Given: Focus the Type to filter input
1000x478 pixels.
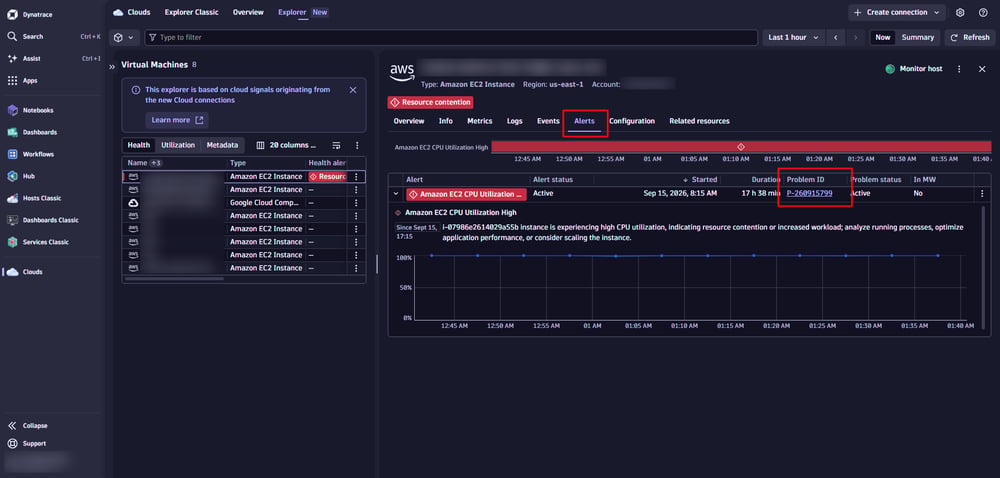Looking at the screenshot, I should [x=452, y=38].
